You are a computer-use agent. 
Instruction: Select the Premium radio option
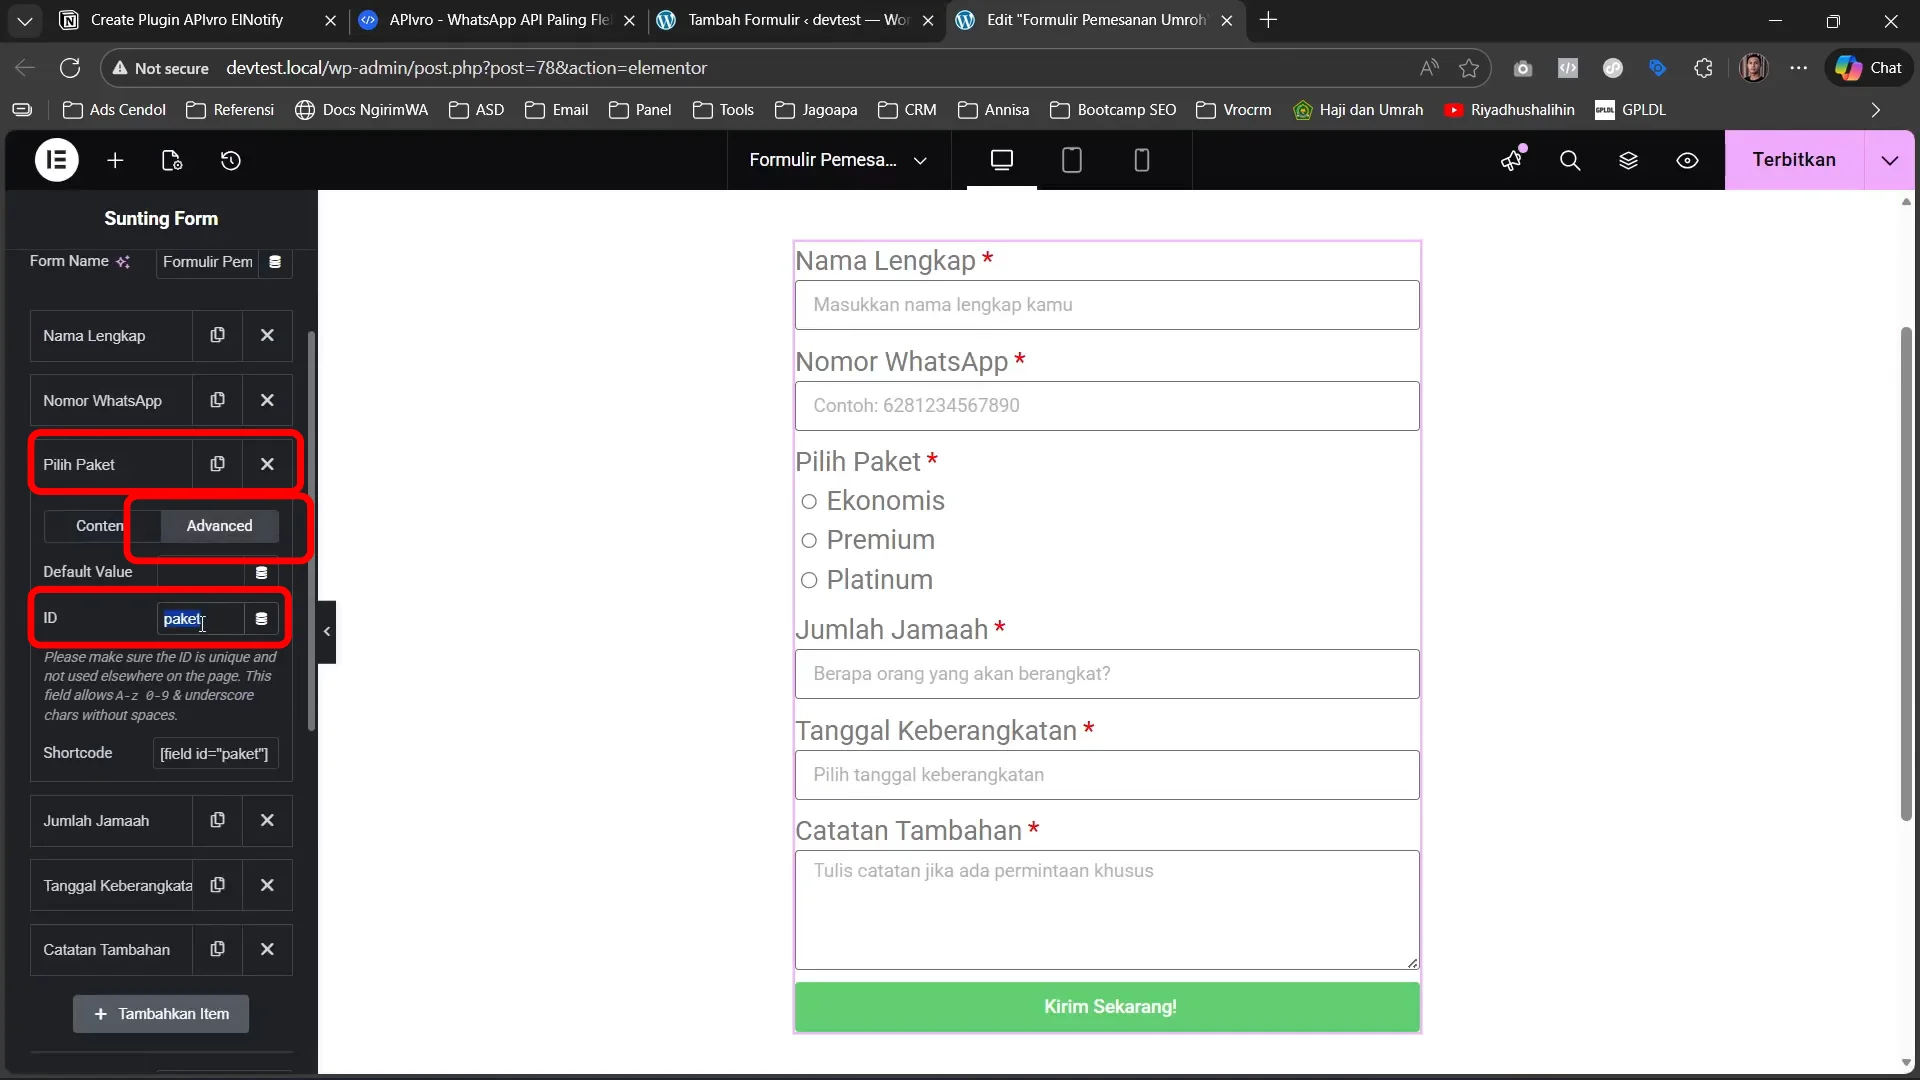pyautogui.click(x=809, y=541)
